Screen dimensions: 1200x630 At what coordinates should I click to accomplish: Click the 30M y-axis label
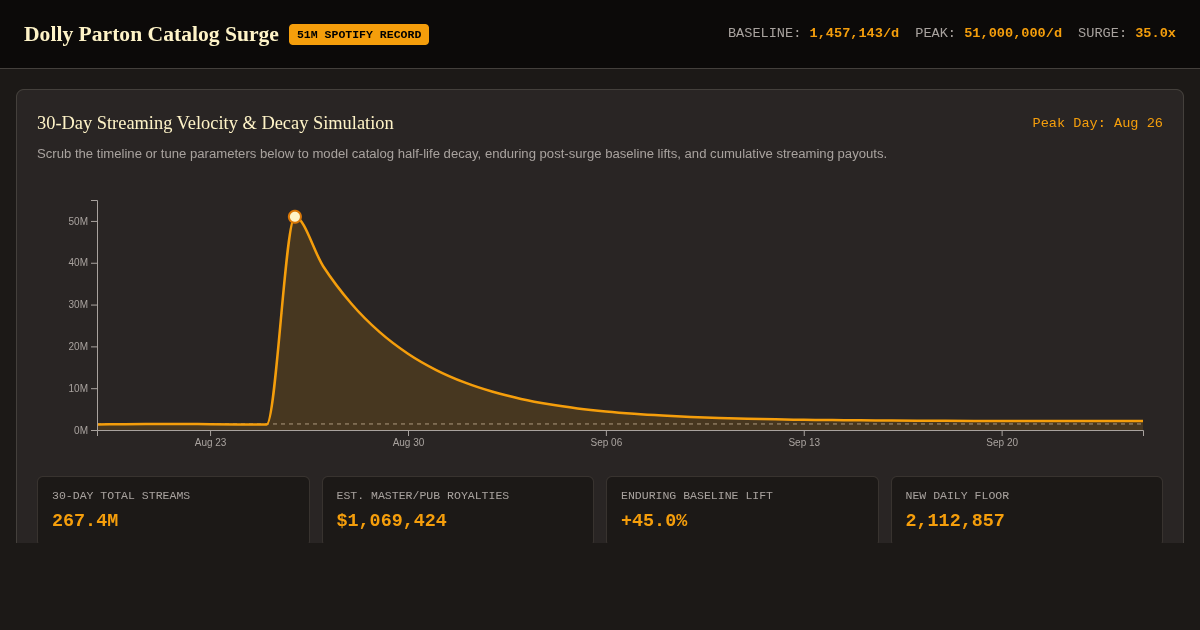point(78,305)
